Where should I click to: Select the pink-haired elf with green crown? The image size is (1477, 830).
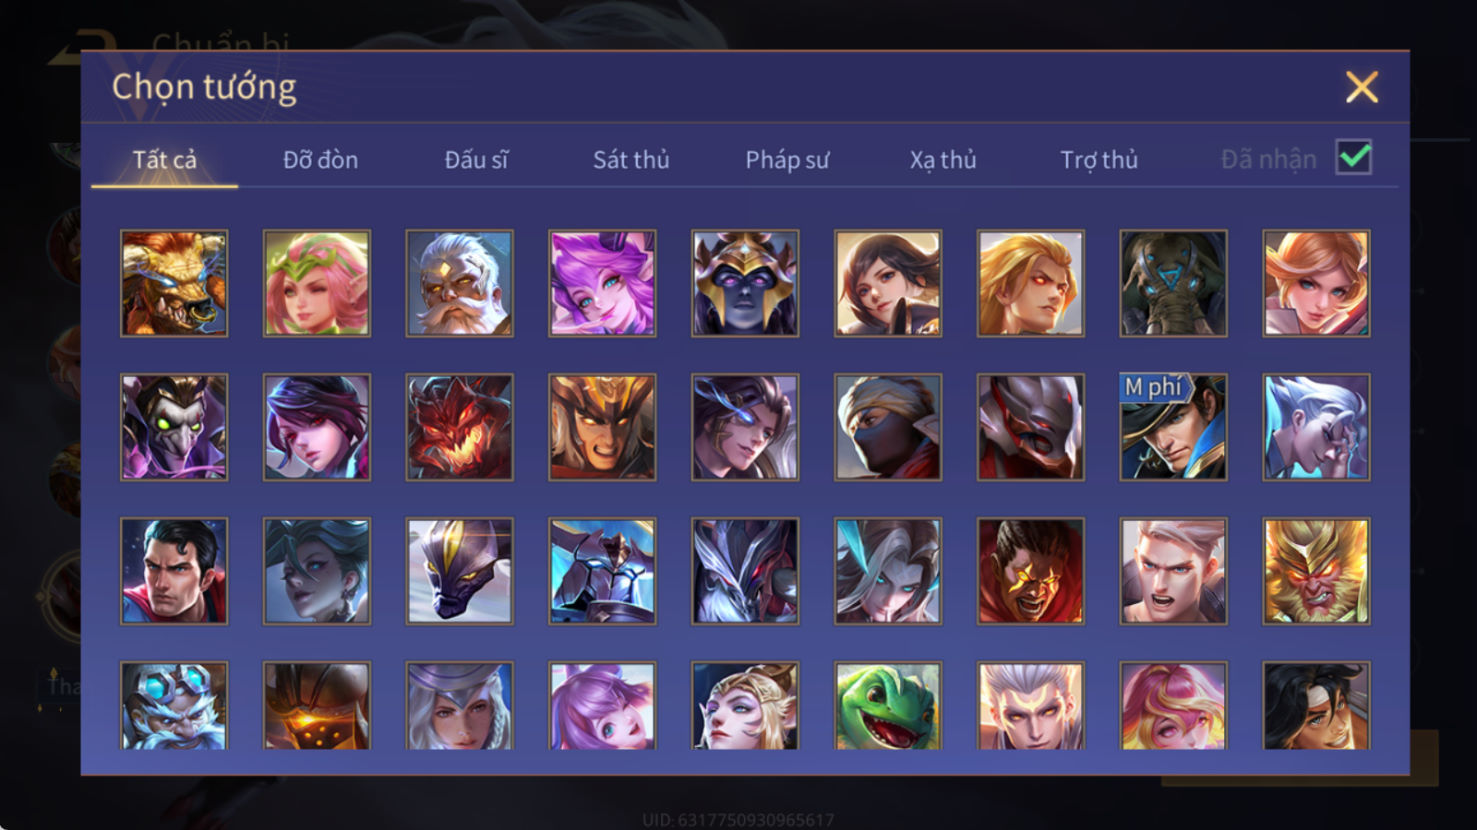click(x=316, y=283)
